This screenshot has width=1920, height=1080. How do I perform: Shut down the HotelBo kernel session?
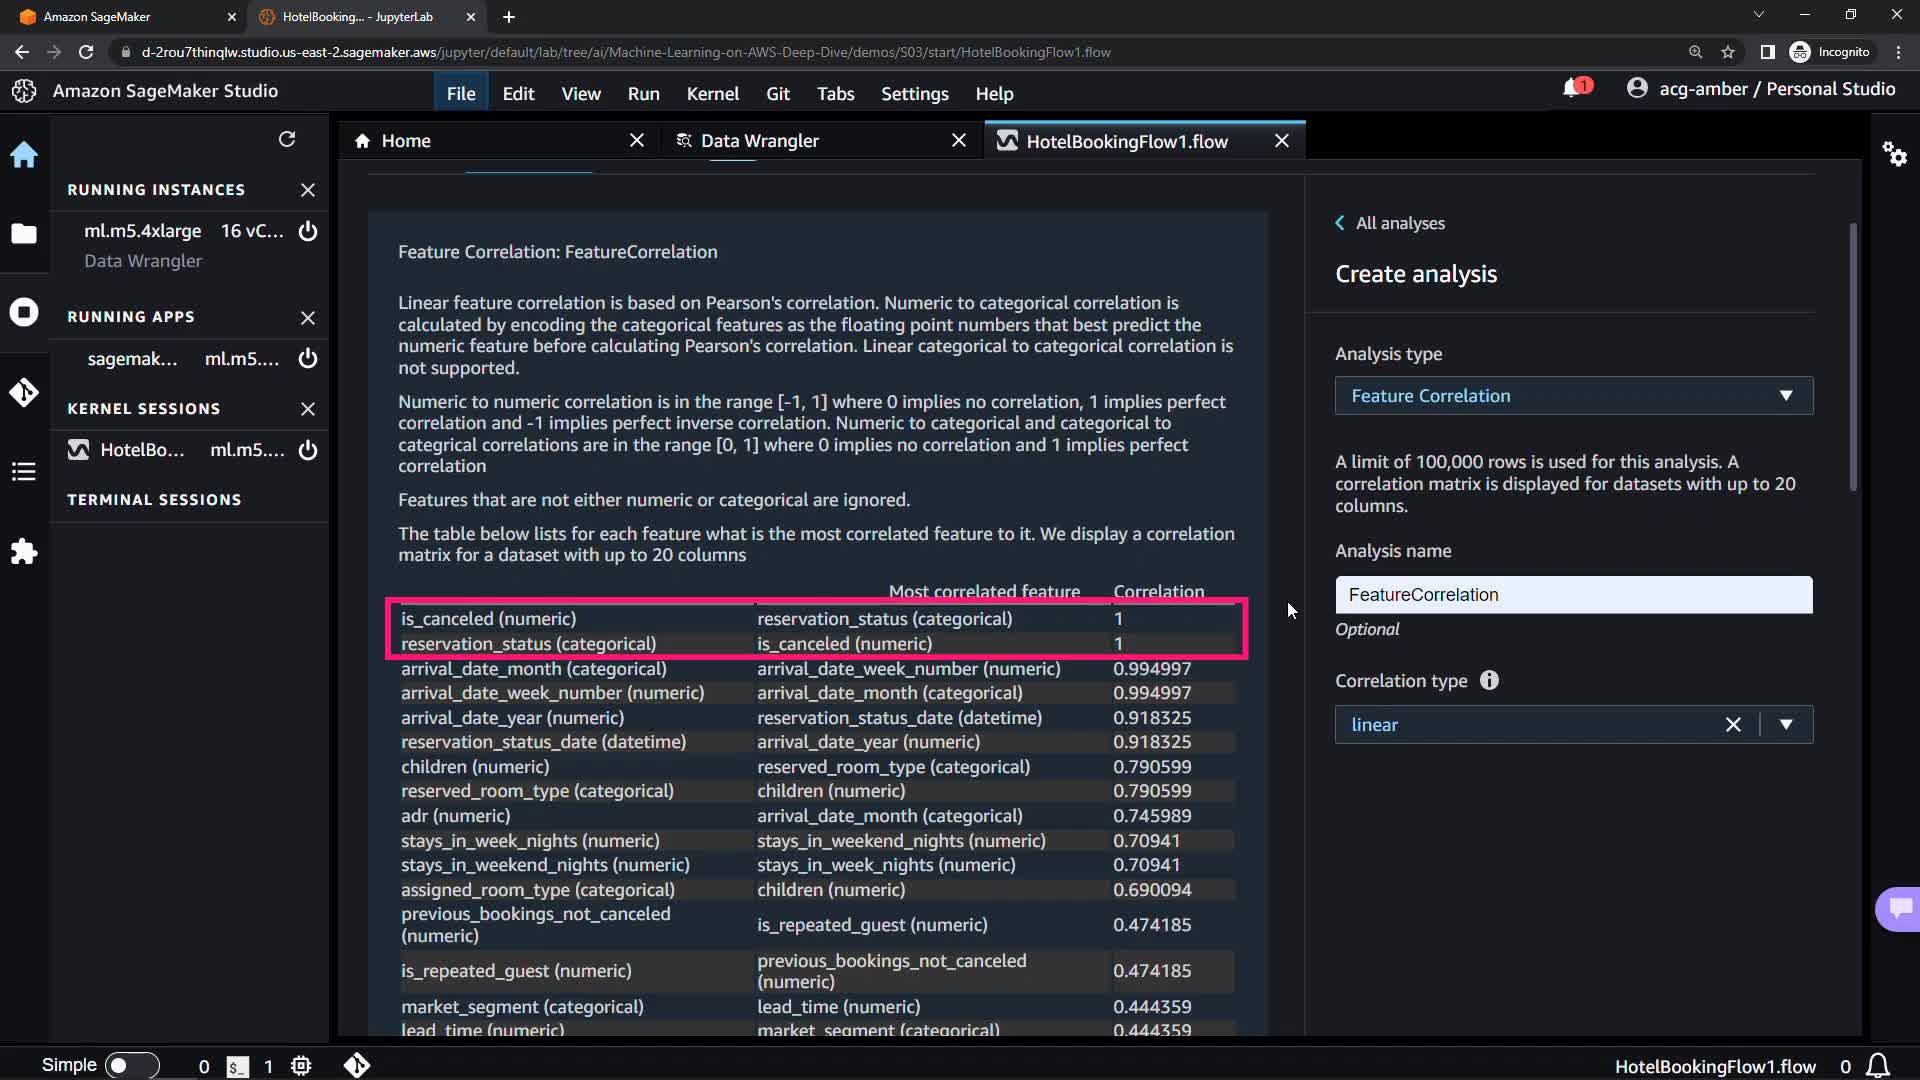pyautogui.click(x=308, y=450)
